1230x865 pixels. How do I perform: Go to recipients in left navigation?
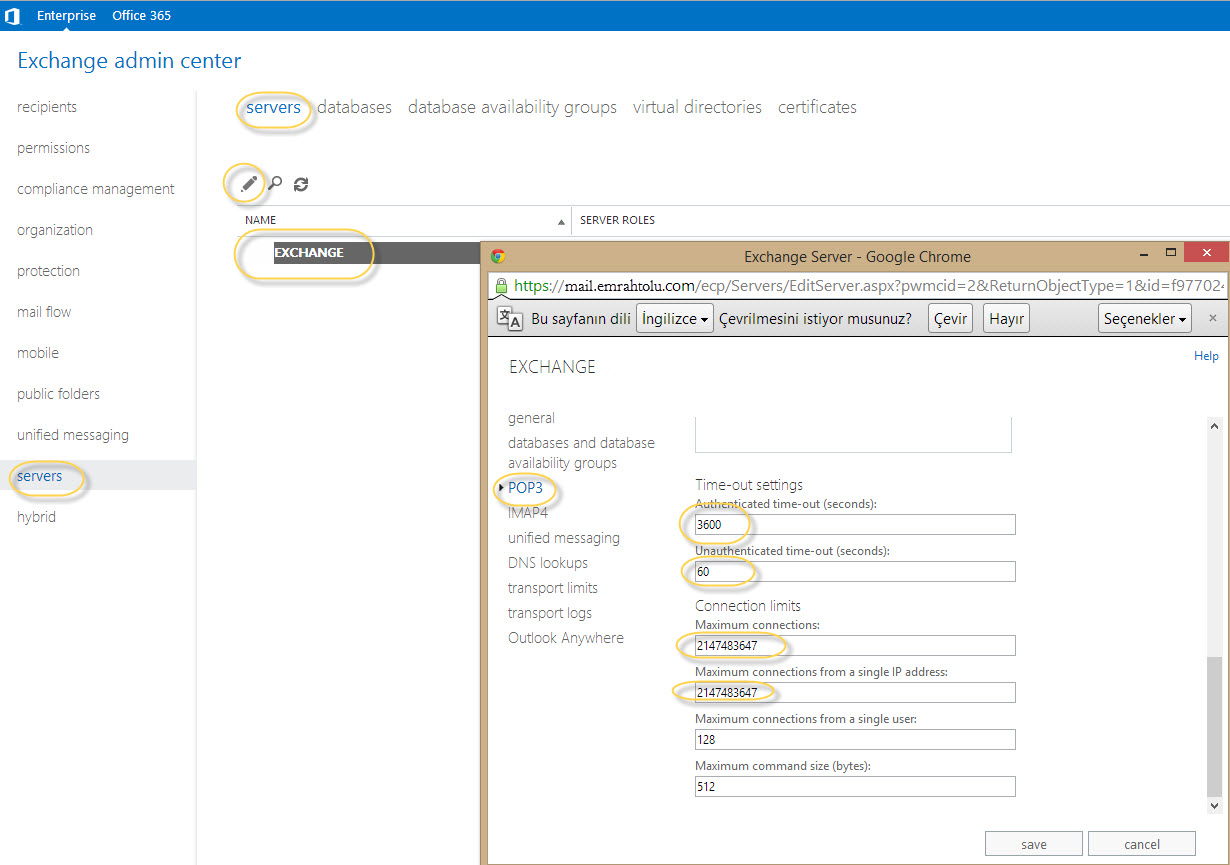coord(47,107)
